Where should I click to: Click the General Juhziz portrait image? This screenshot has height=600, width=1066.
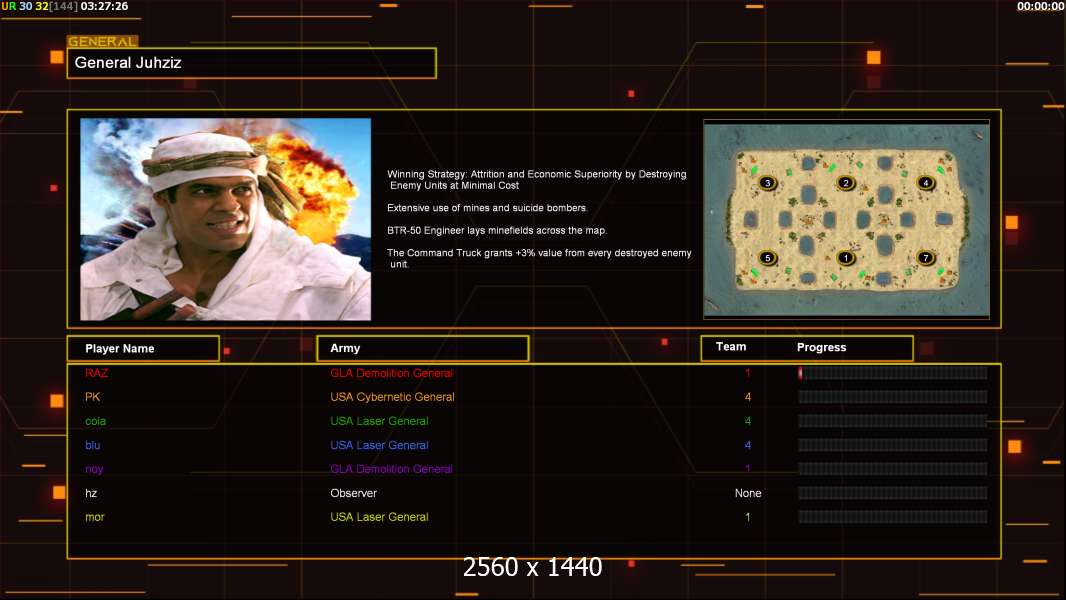pos(226,219)
